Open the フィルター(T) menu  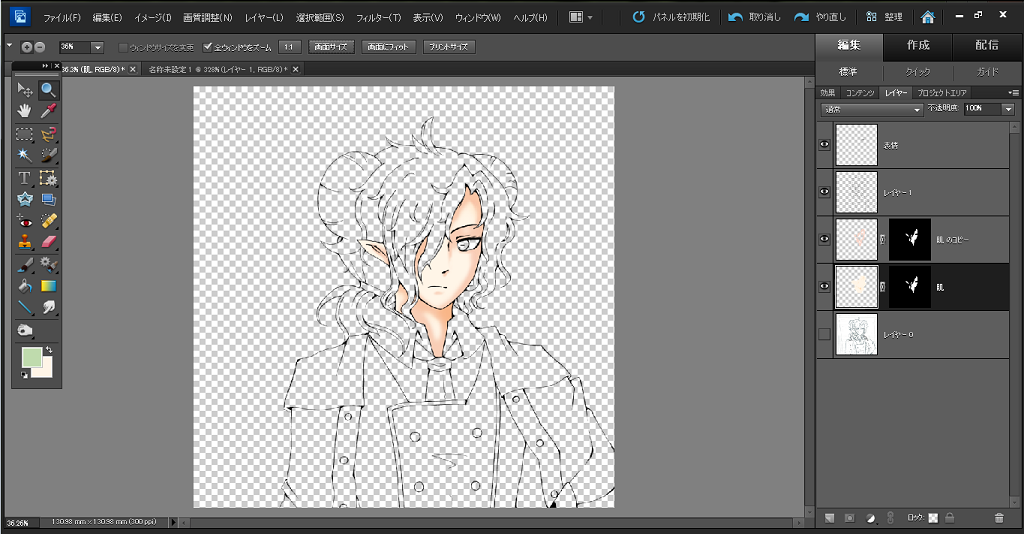[x=378, y=18]
